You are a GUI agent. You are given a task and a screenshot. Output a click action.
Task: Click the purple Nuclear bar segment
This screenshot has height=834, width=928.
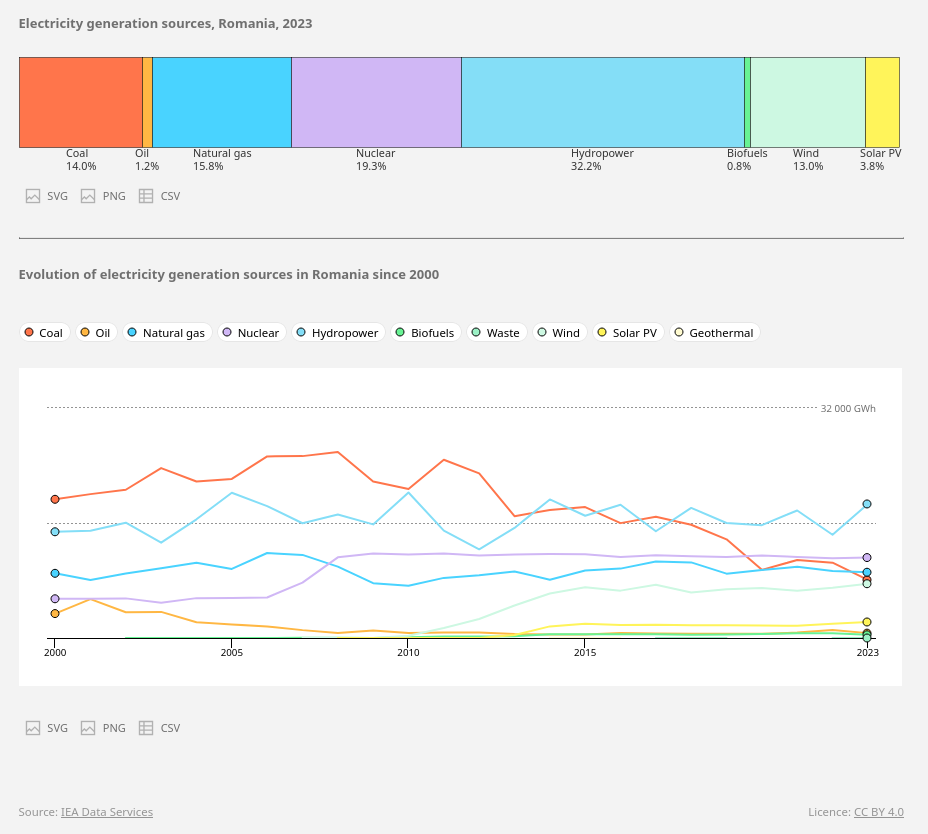coord(376,102)
